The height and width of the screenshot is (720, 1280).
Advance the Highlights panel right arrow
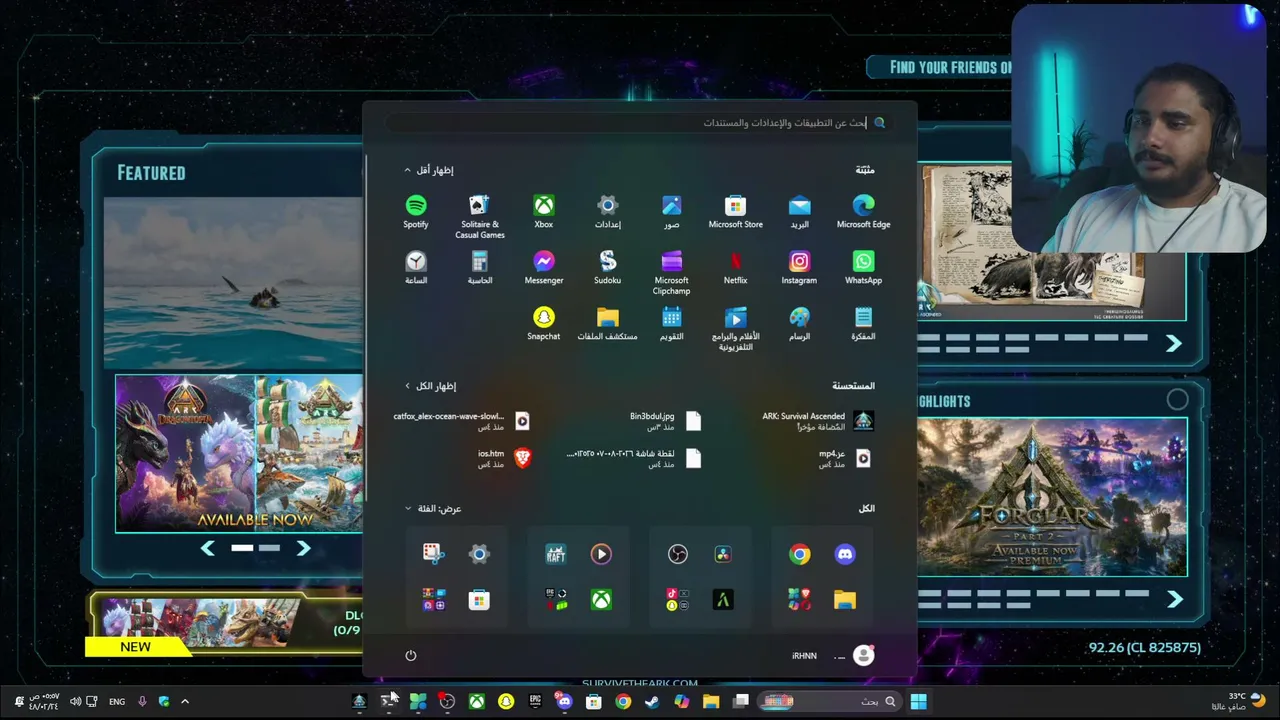coord(1174,599)
